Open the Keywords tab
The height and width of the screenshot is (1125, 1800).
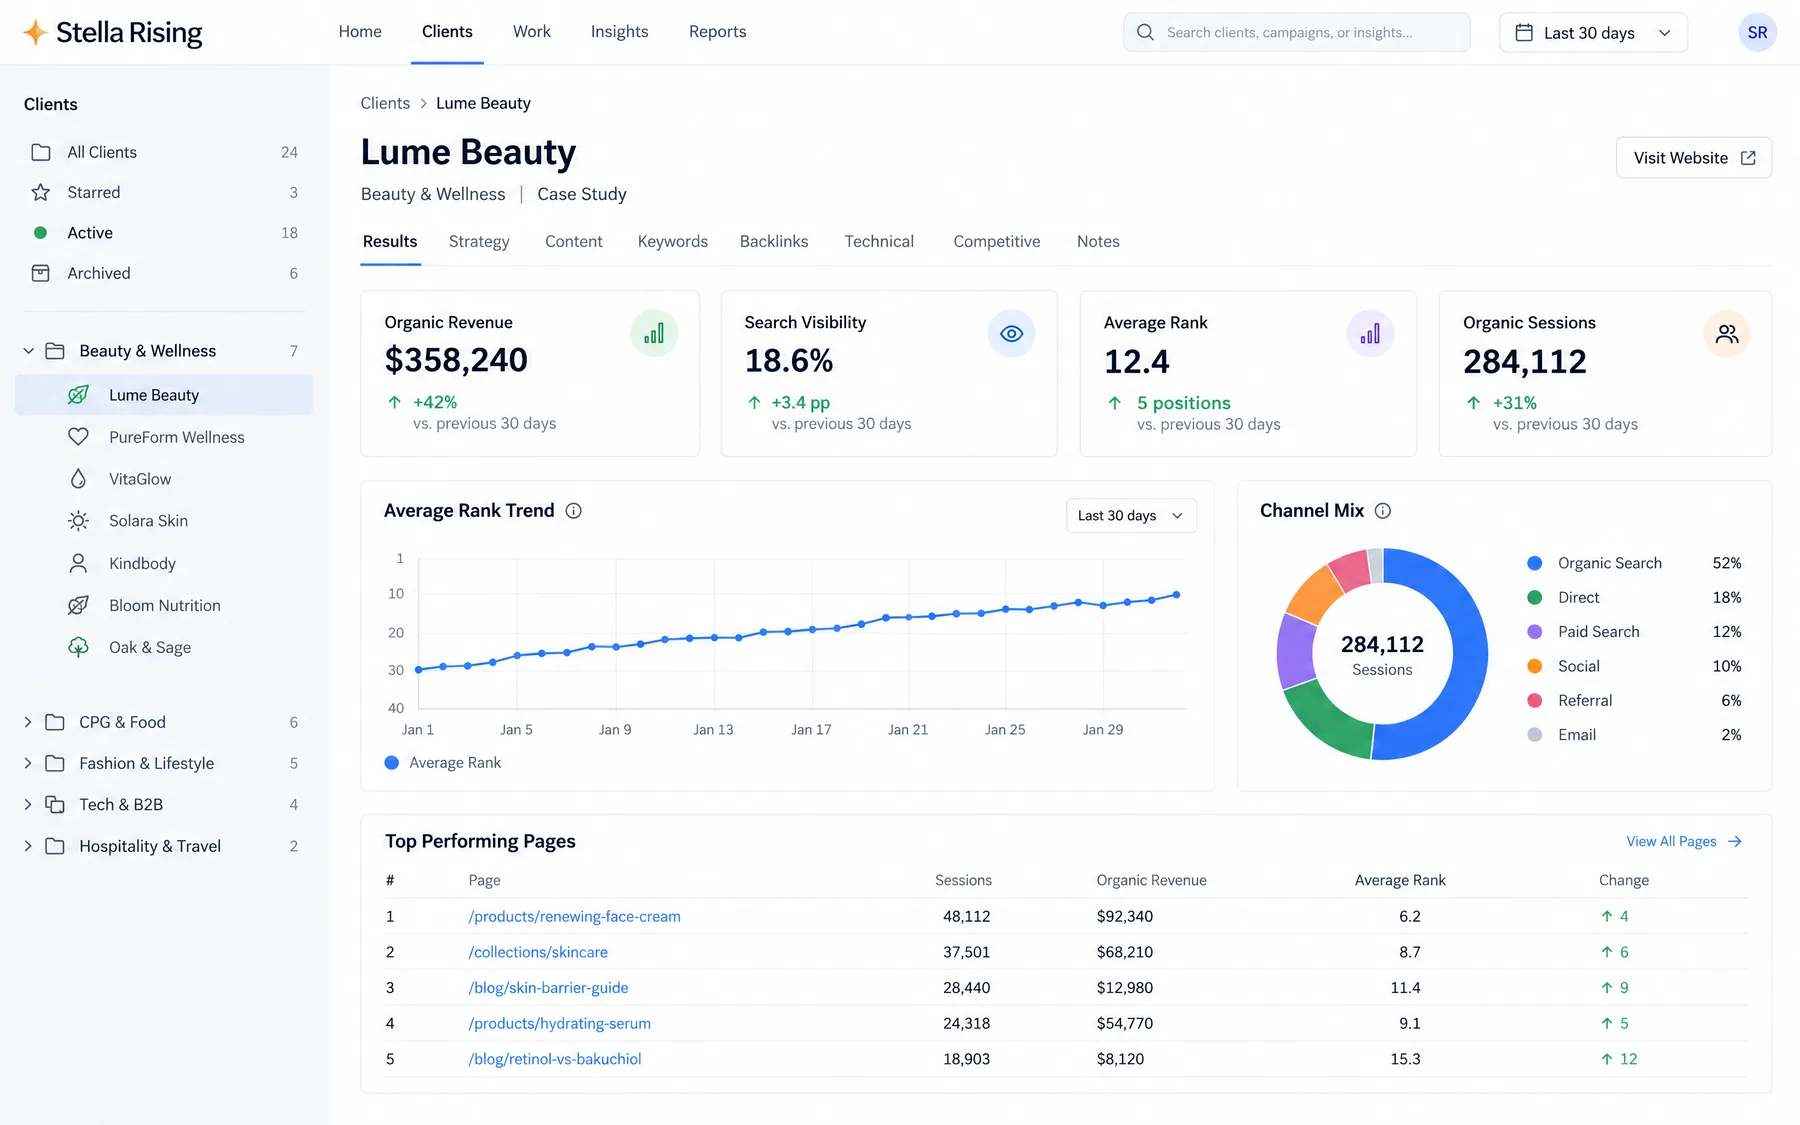pyautogui.click(x=673, y=242)
